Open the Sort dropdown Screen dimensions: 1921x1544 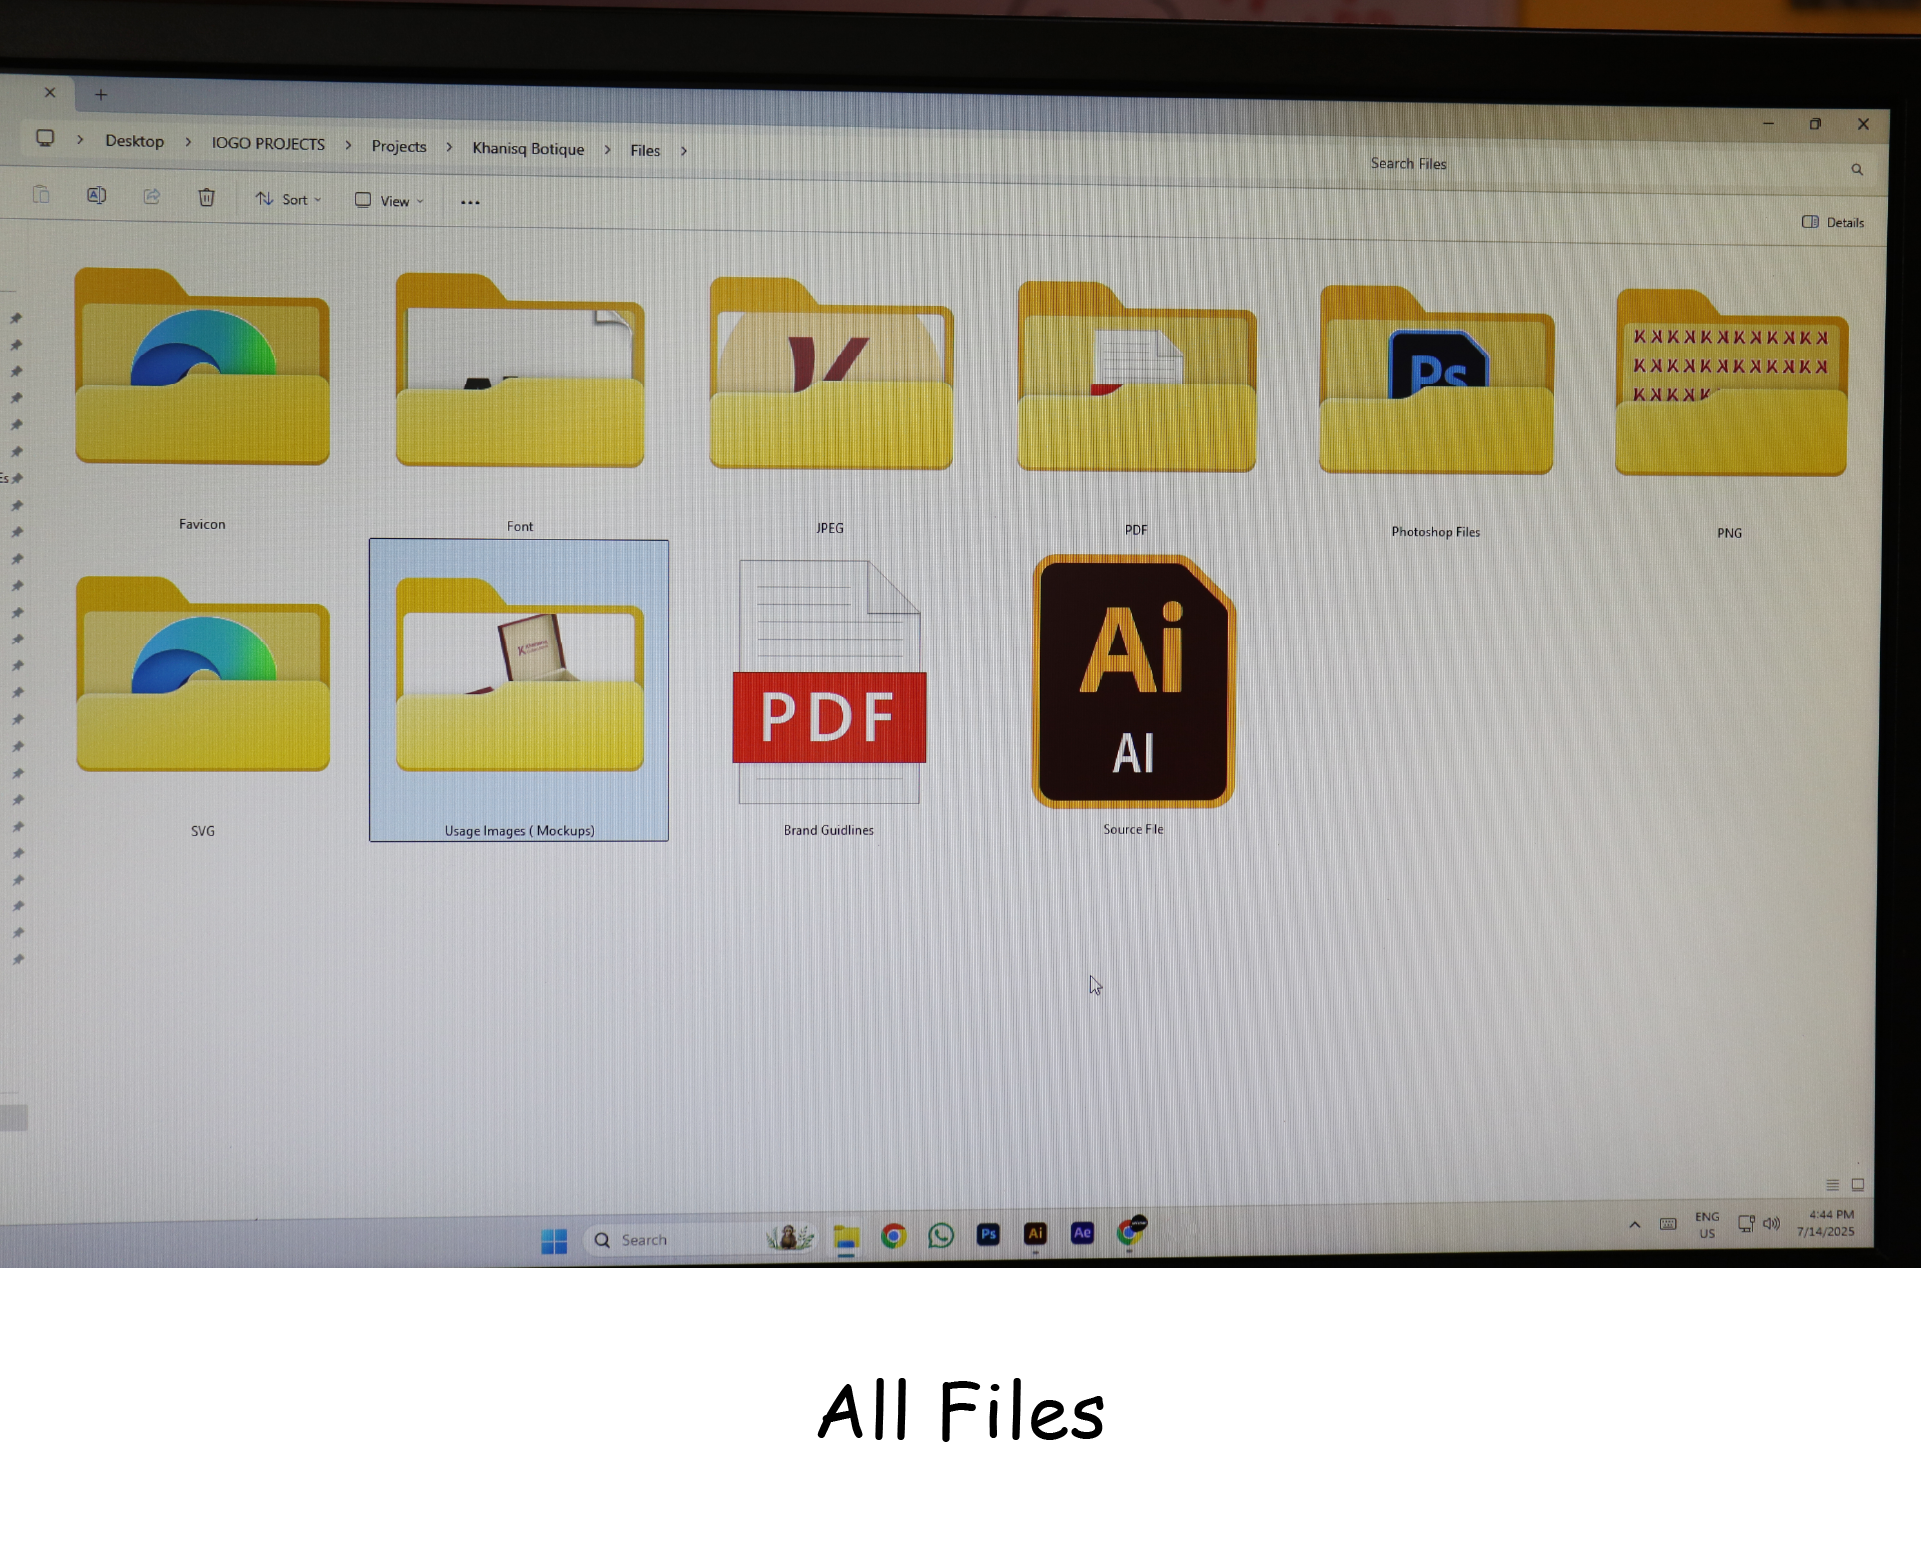pyautogui.click(x=288, y=199)
